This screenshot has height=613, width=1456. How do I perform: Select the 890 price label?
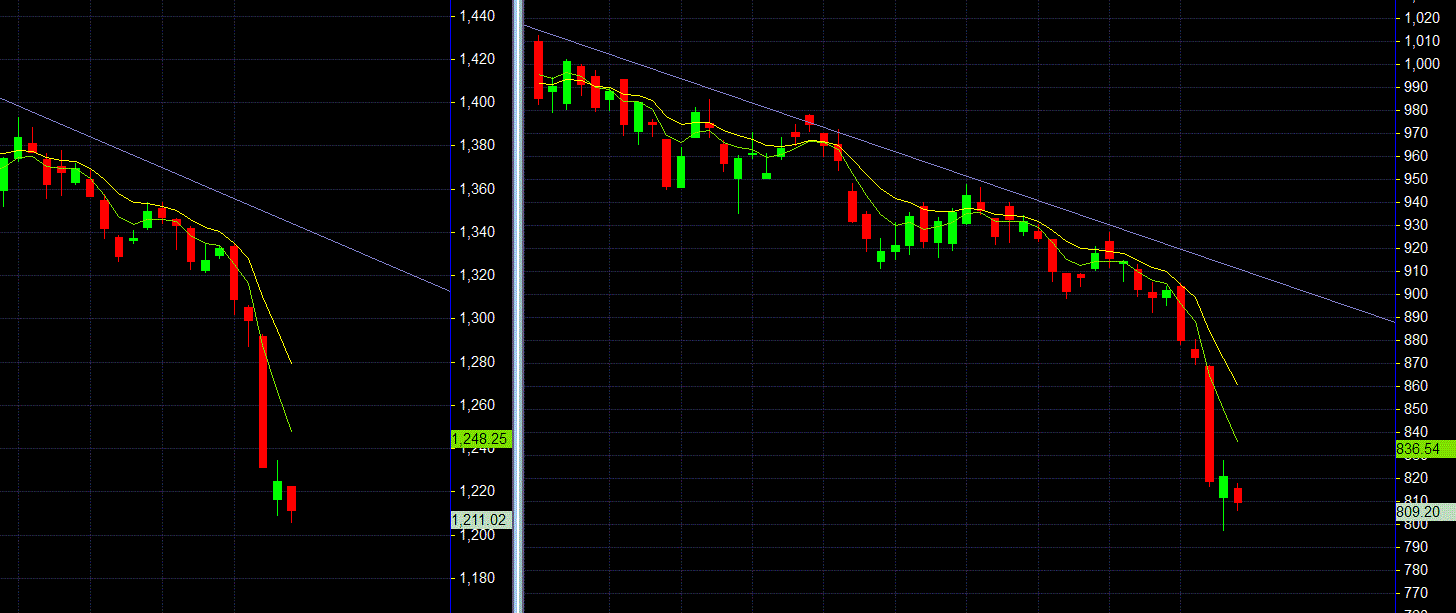click(1418, 317)
